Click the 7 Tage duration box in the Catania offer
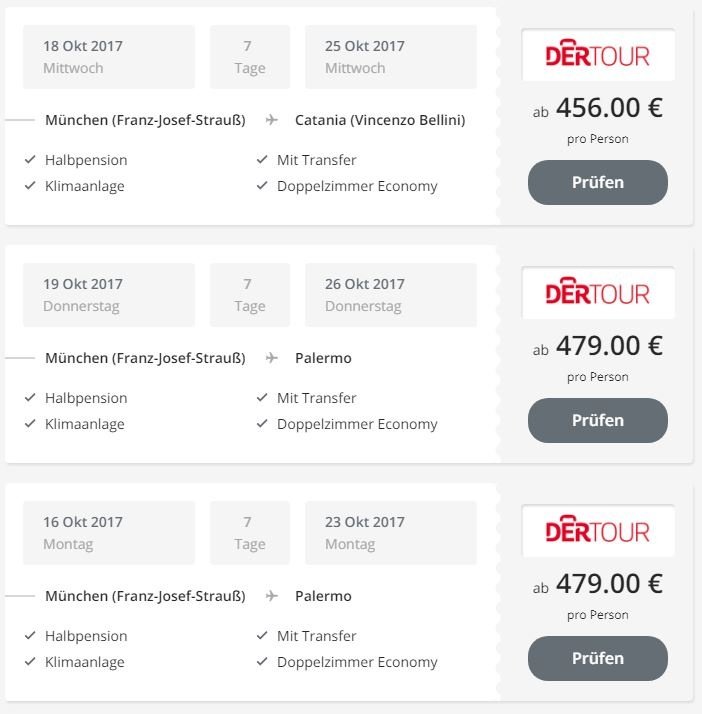The height and width of the screenshot is (714, 702). 250,57
